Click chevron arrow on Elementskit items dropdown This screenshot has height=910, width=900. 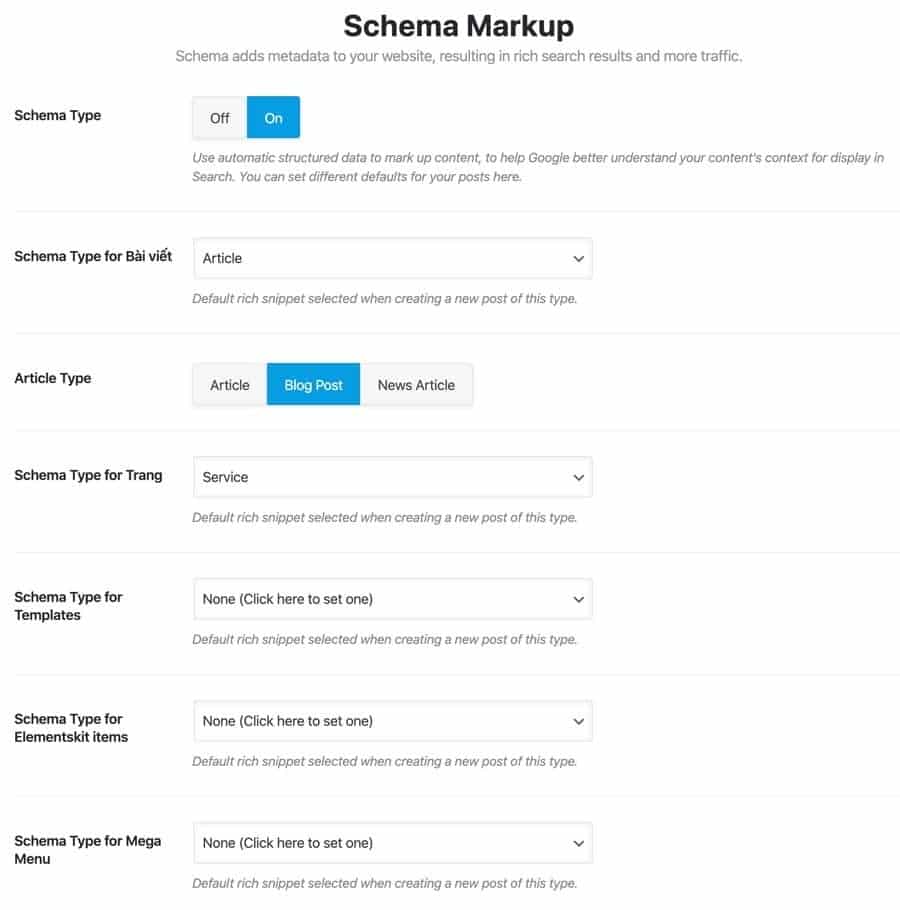578,722
